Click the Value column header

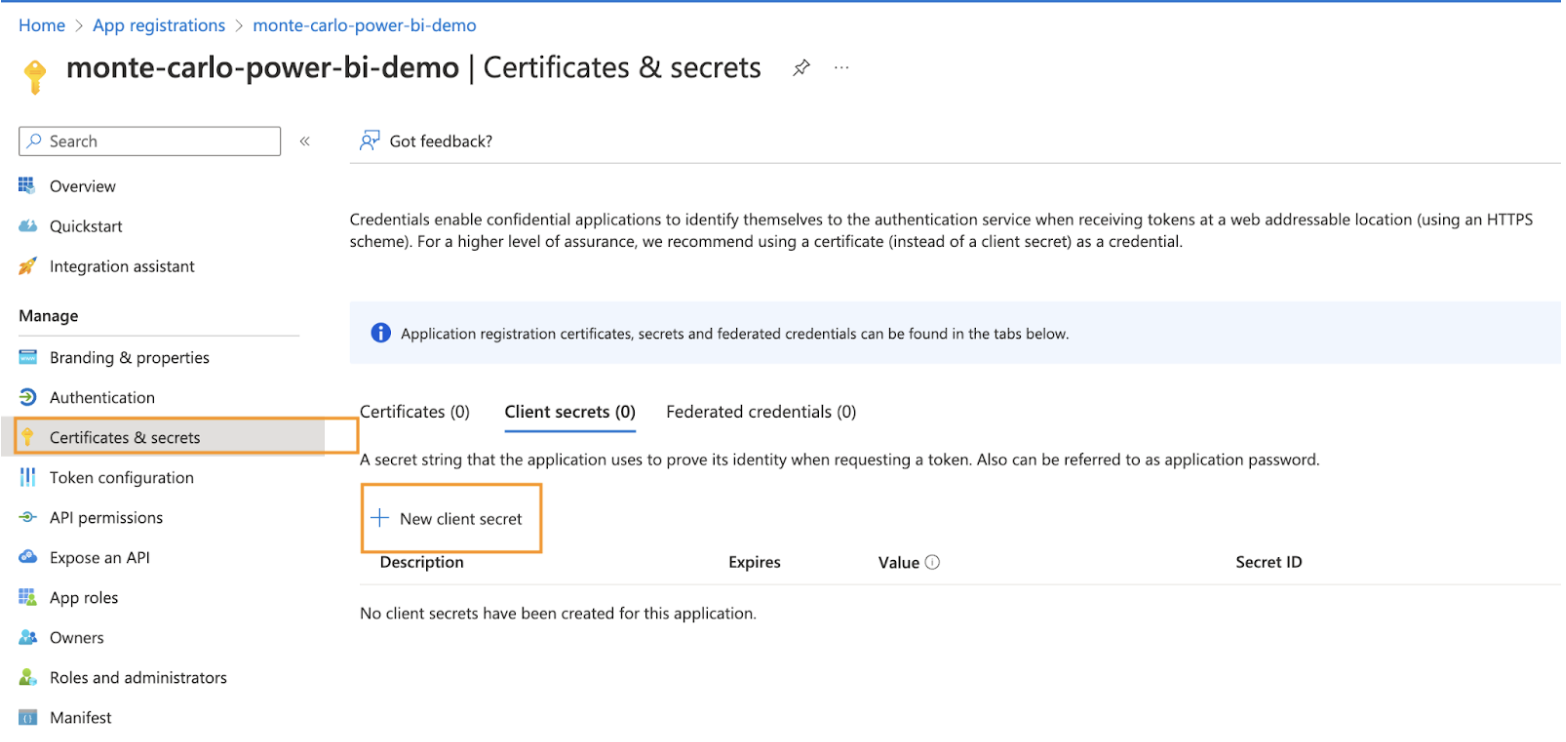click(898, 562)
